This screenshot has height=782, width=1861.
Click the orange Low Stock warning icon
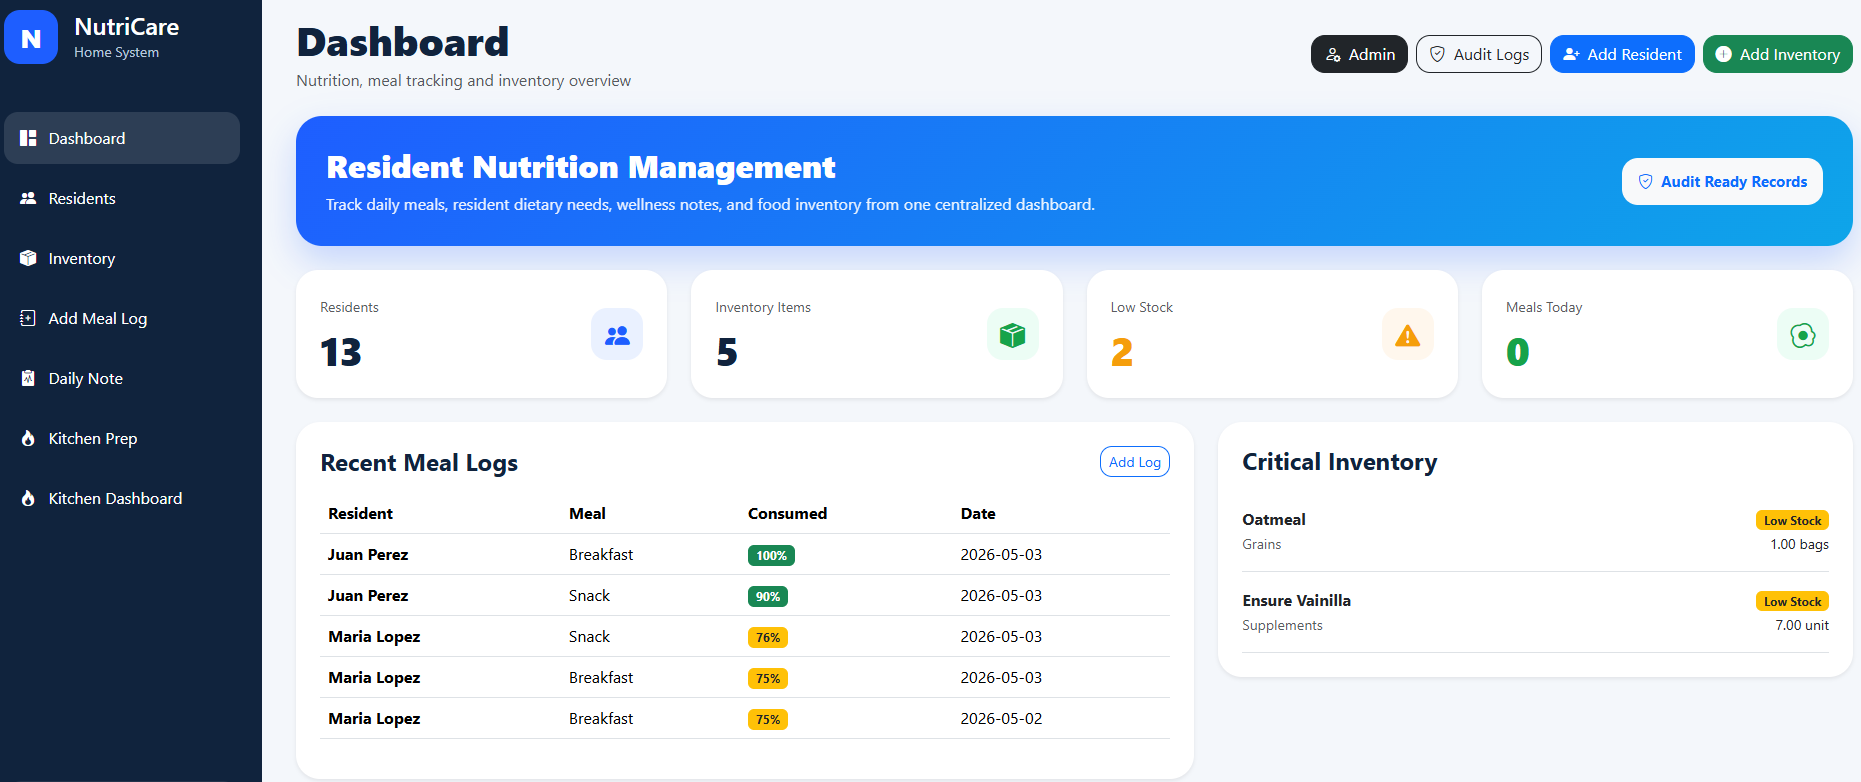[1407, 335]
